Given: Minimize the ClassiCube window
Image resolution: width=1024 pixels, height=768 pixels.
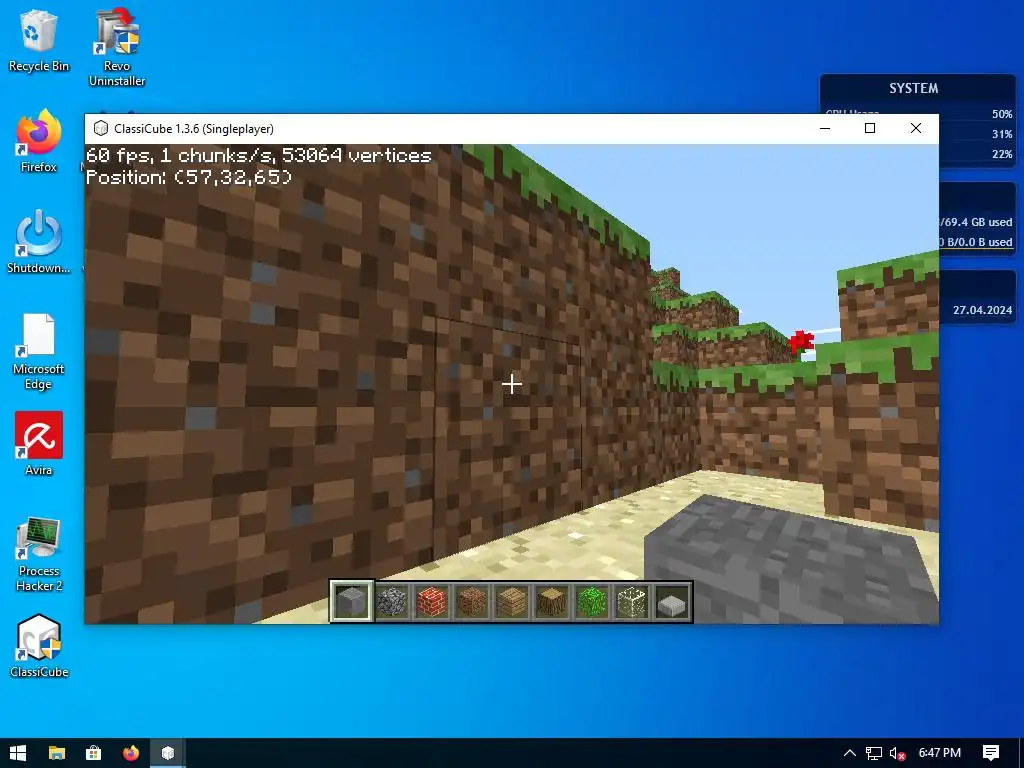Looking at the screenshot, I should click(x=825, y=129).
